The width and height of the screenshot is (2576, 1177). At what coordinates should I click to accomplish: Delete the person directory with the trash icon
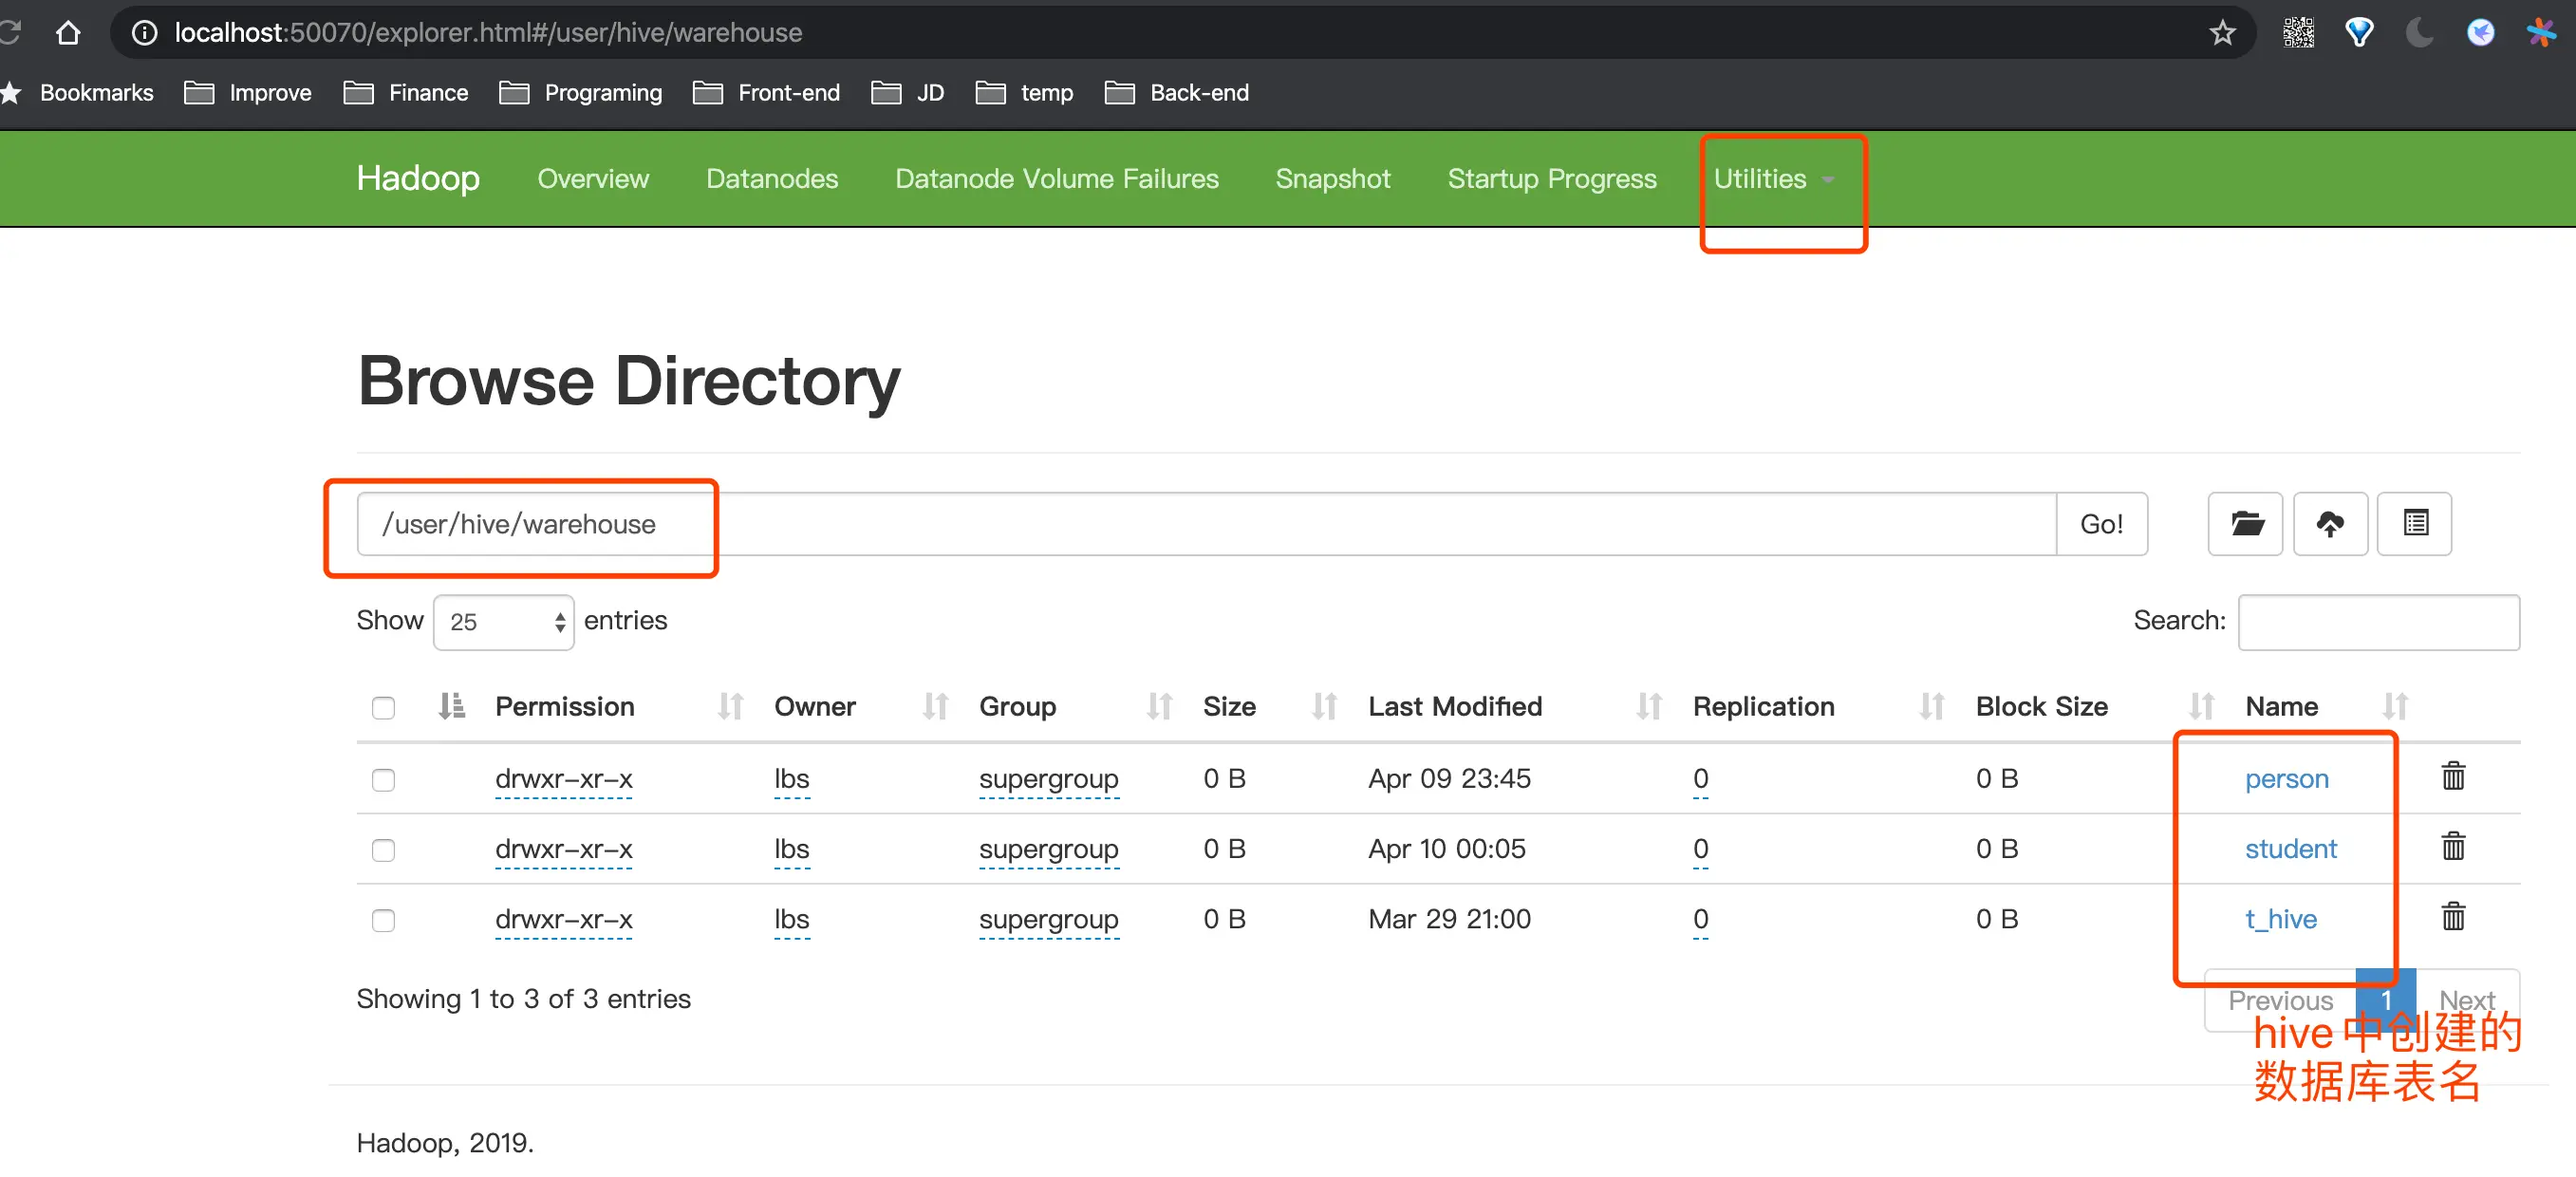2452,776
